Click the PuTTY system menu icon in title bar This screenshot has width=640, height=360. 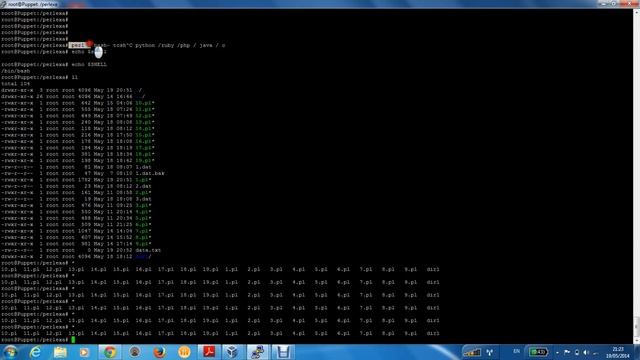[3, 4]
